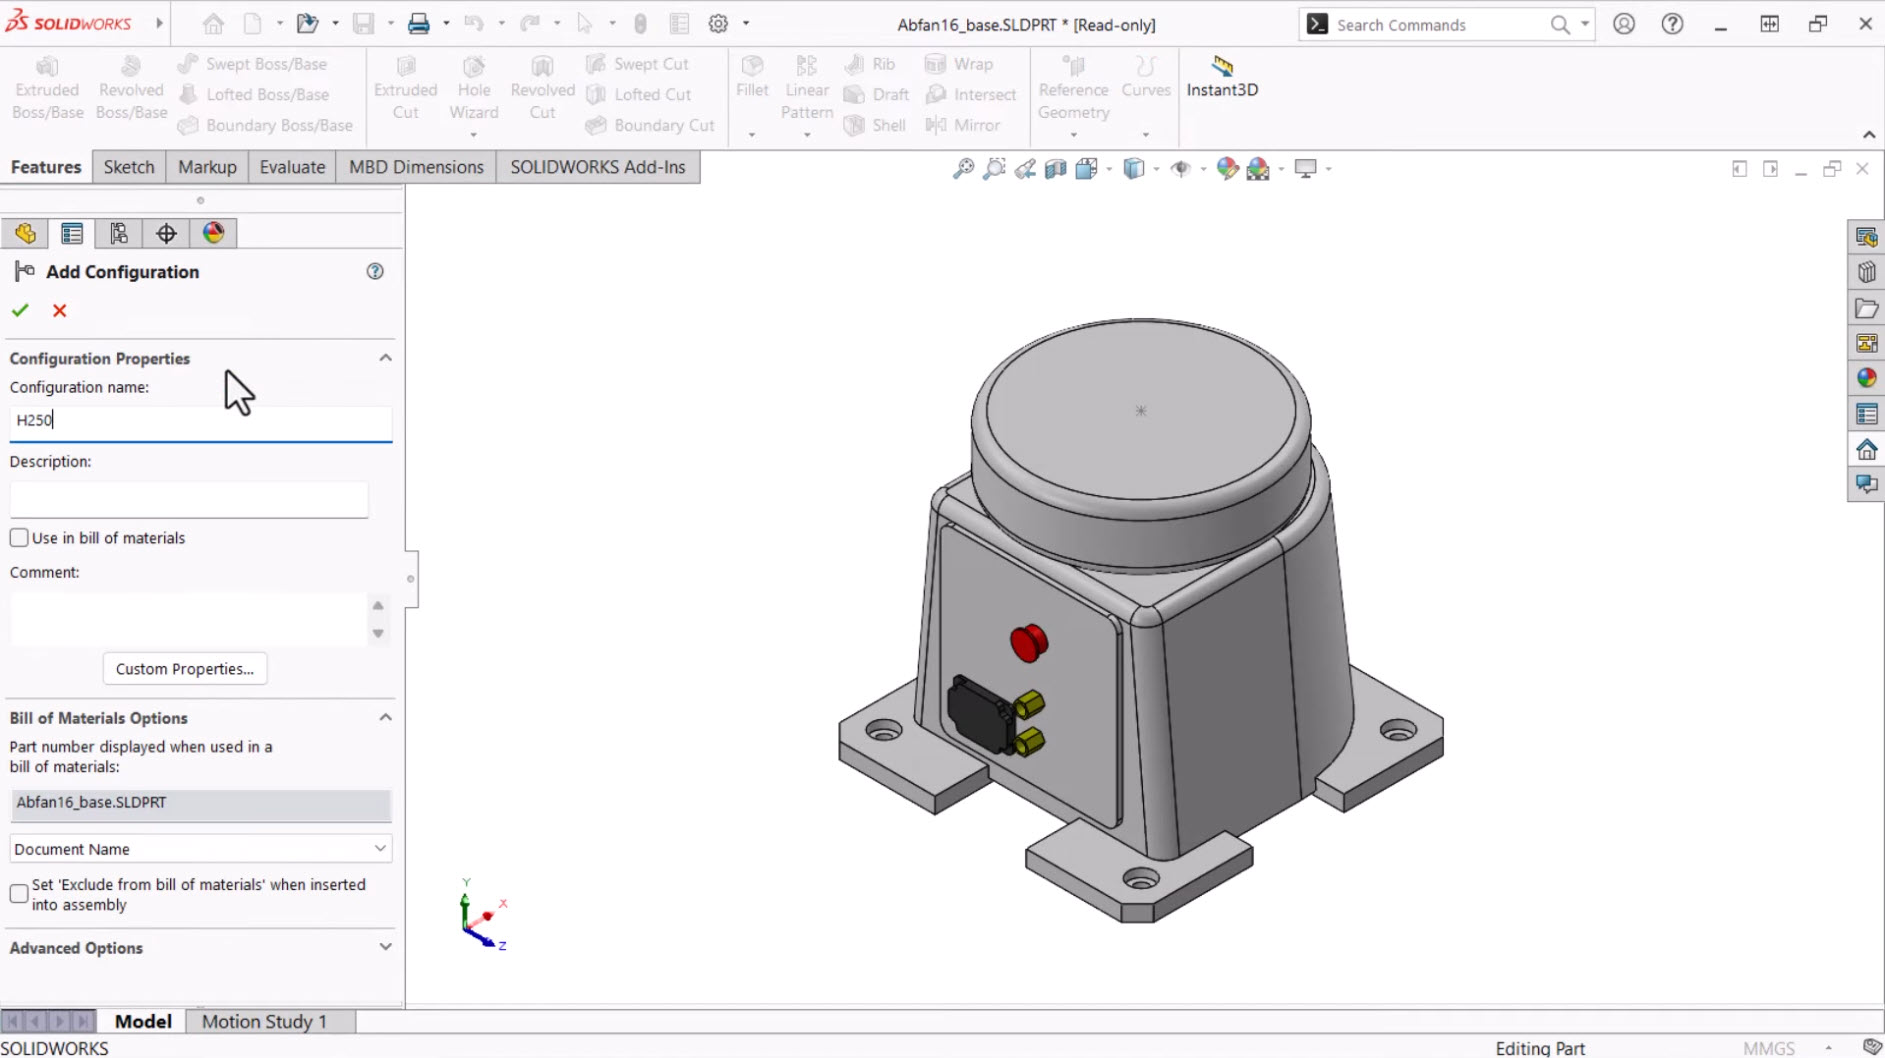The image size is (1885, 1058).
Task: Click into the Description text field
Action: click(x=189, y=499)
